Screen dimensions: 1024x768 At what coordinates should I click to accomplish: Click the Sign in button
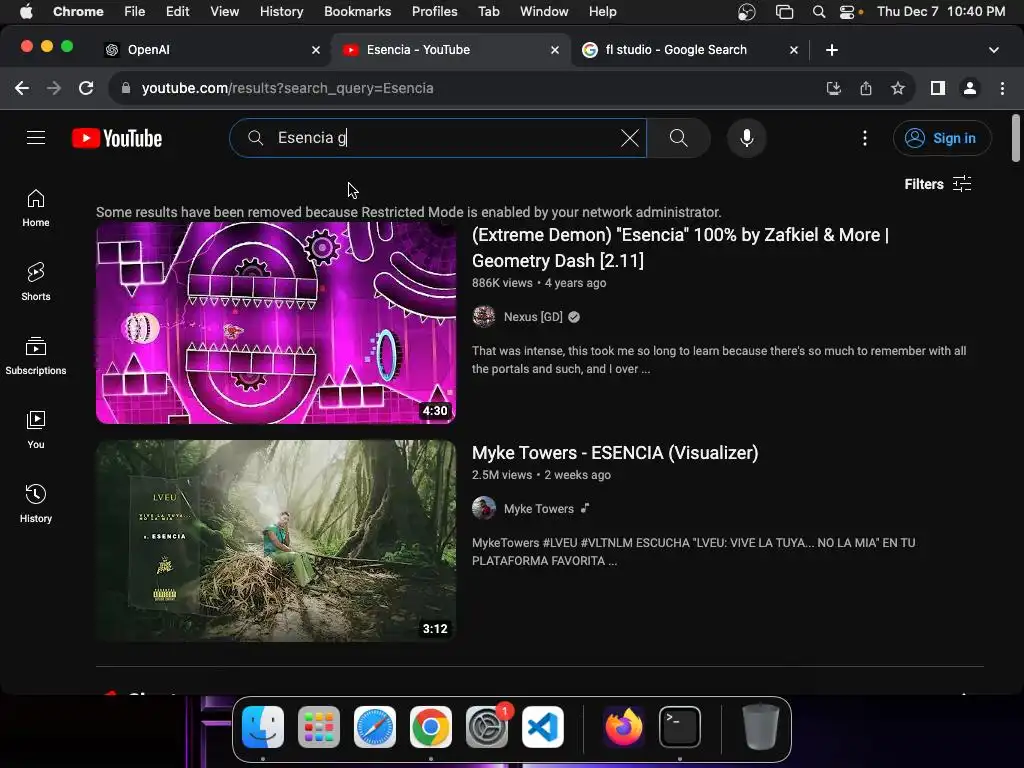942,138
